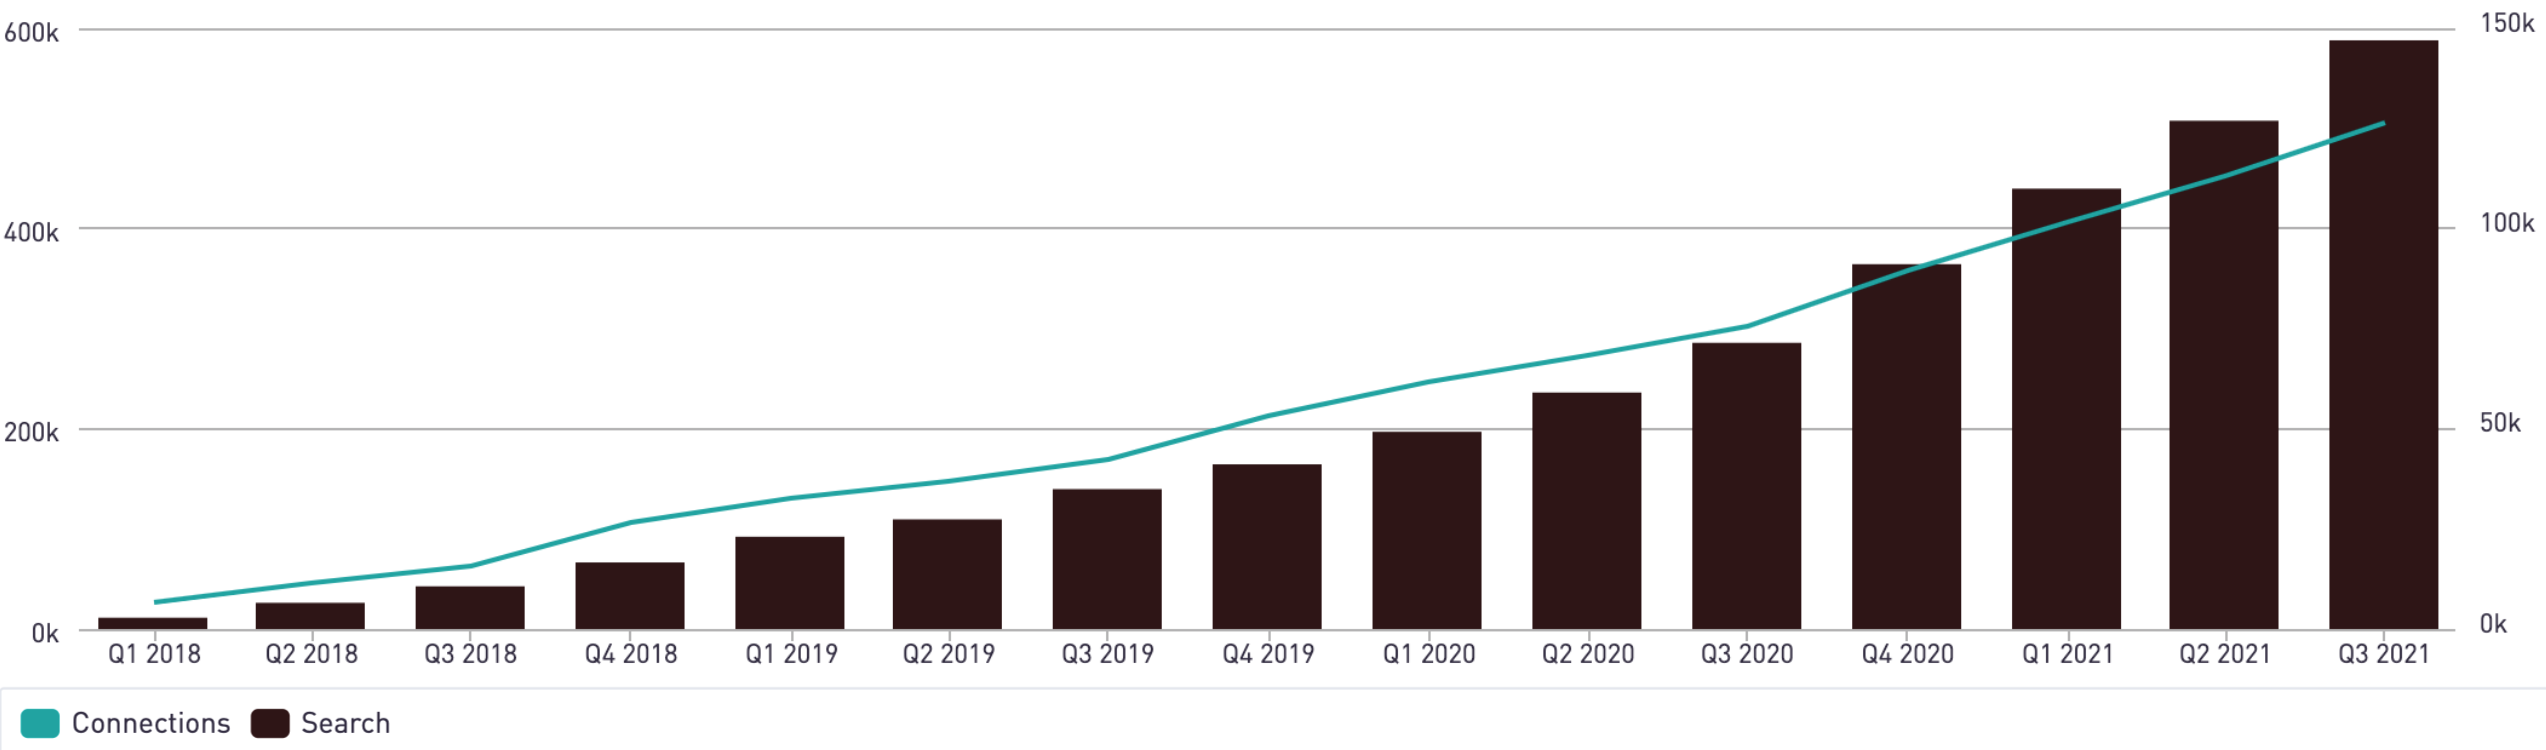Click the teal Connections color swatch

pos(40,723)
